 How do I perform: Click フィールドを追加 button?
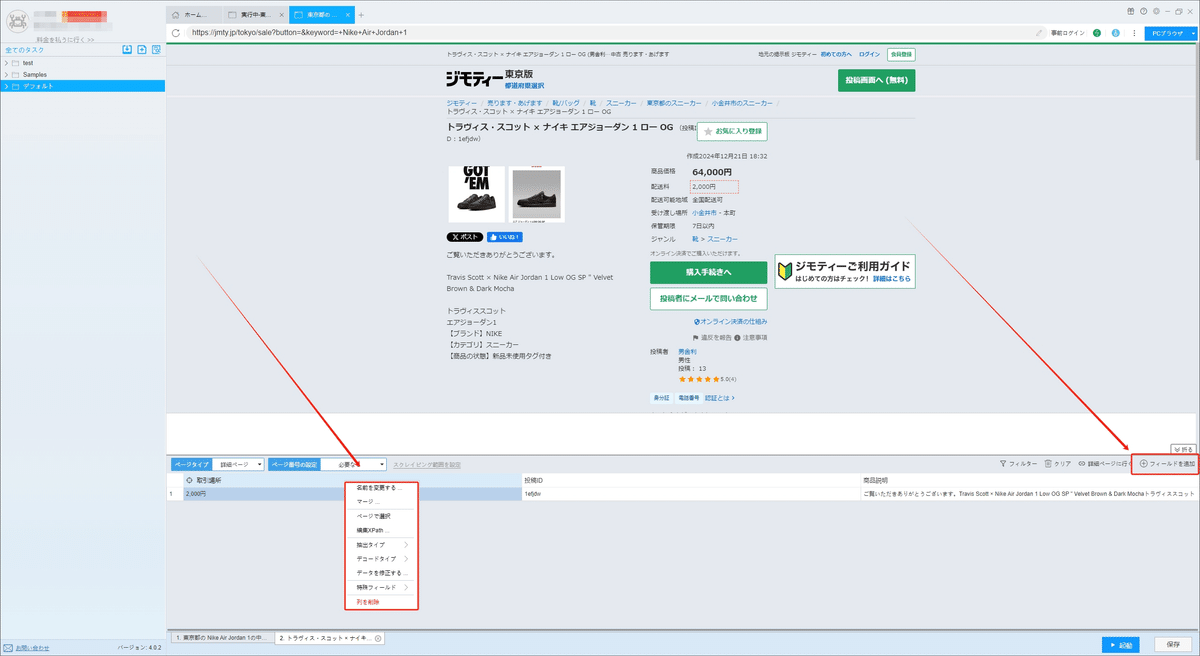tap(1166, 464)
